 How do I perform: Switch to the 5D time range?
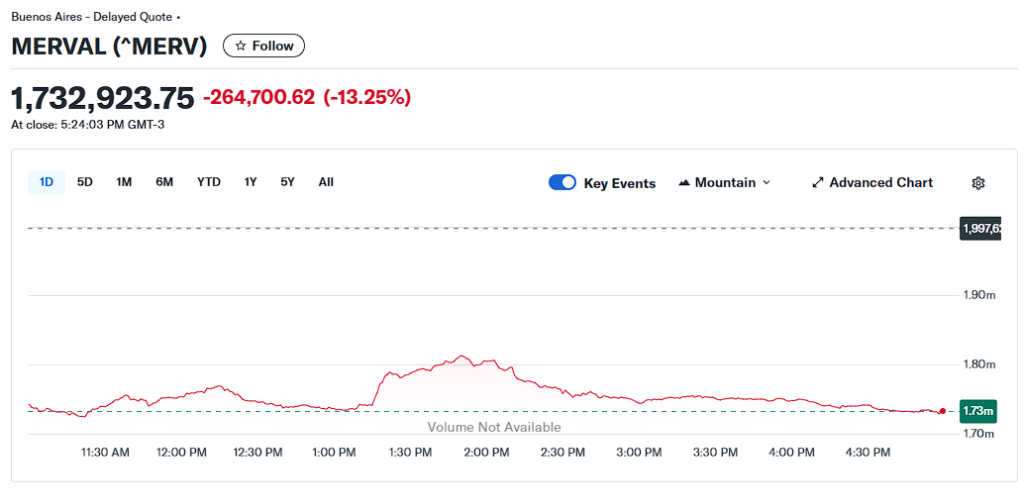click(85, 182)
